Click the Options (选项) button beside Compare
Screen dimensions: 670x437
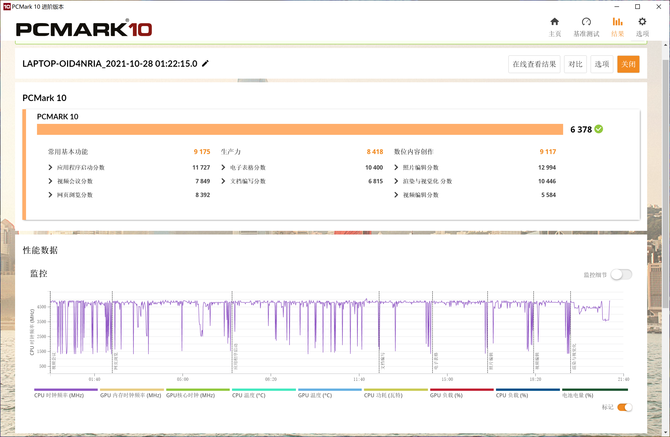(x=602, y=64)
